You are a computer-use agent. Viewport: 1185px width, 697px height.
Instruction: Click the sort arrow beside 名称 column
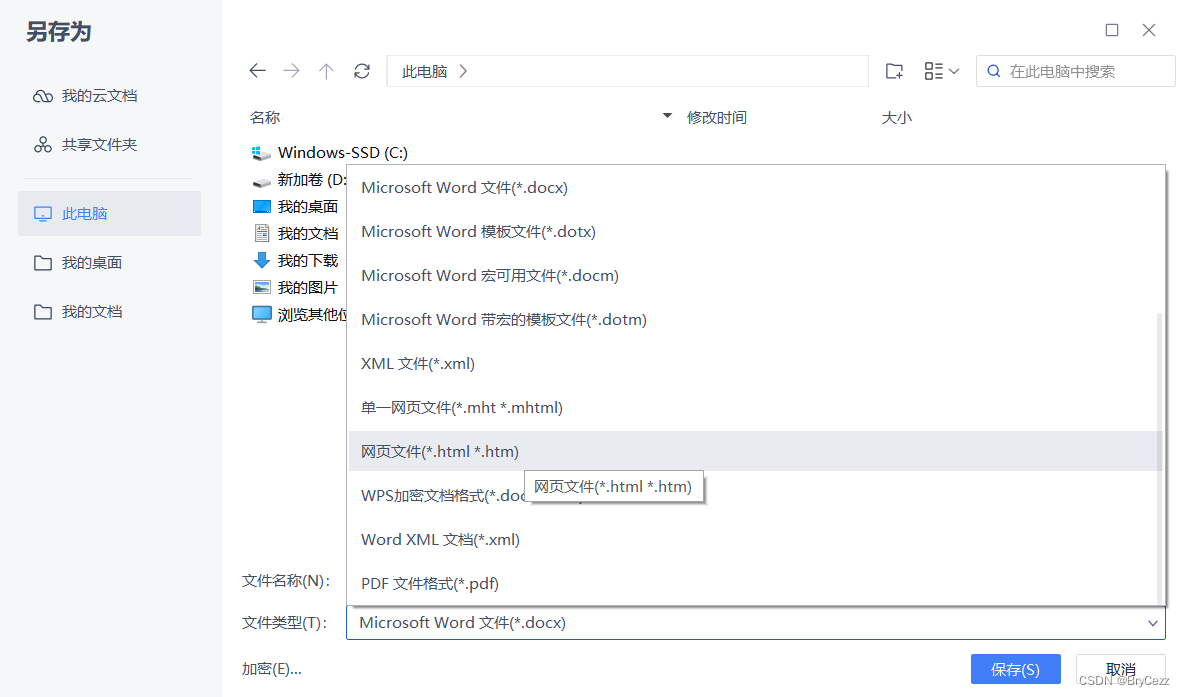(667, 116)
